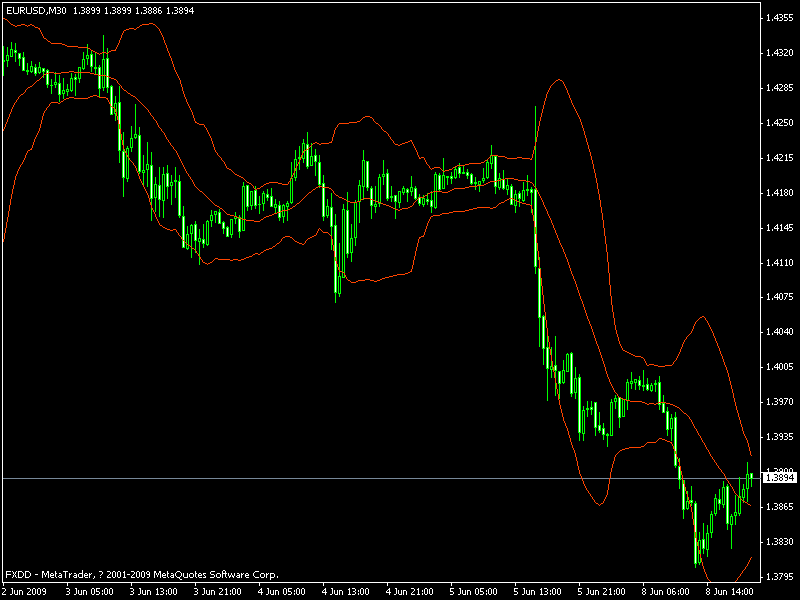Image resolution: width=800 pixels, height=600 pixels.
Task: Click the 3 Jun 05:00 time label
Action: point(89,592)
